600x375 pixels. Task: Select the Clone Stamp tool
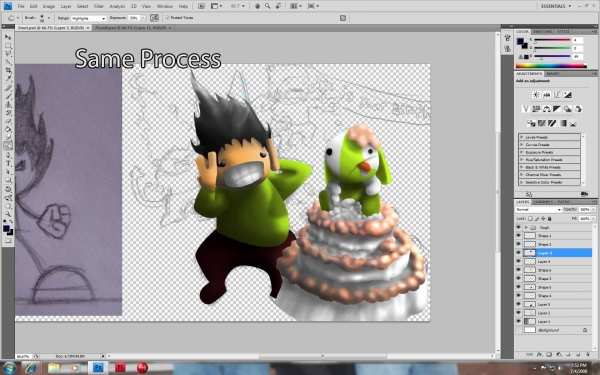[8, 104]
